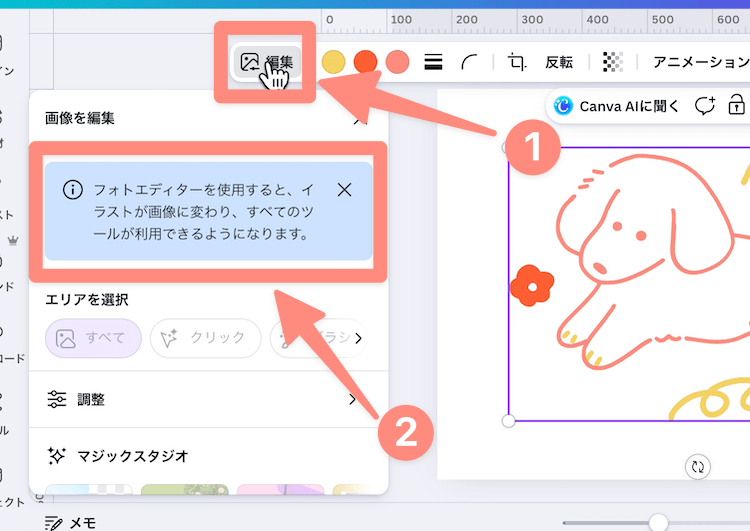Click the エリアを選択 section label
The image size is (750, 531).
coord(87,300)
